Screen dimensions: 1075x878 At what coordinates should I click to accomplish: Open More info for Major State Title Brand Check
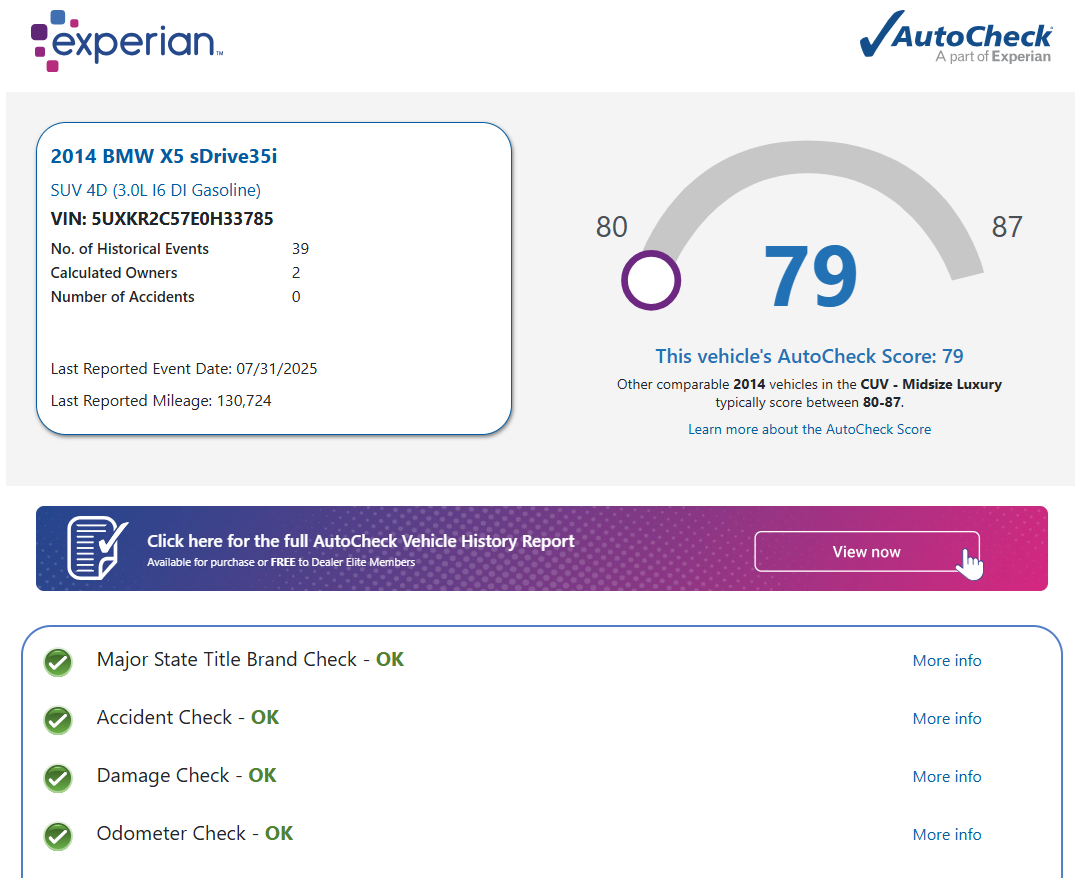pyautogui.click(x=947, y=661)
